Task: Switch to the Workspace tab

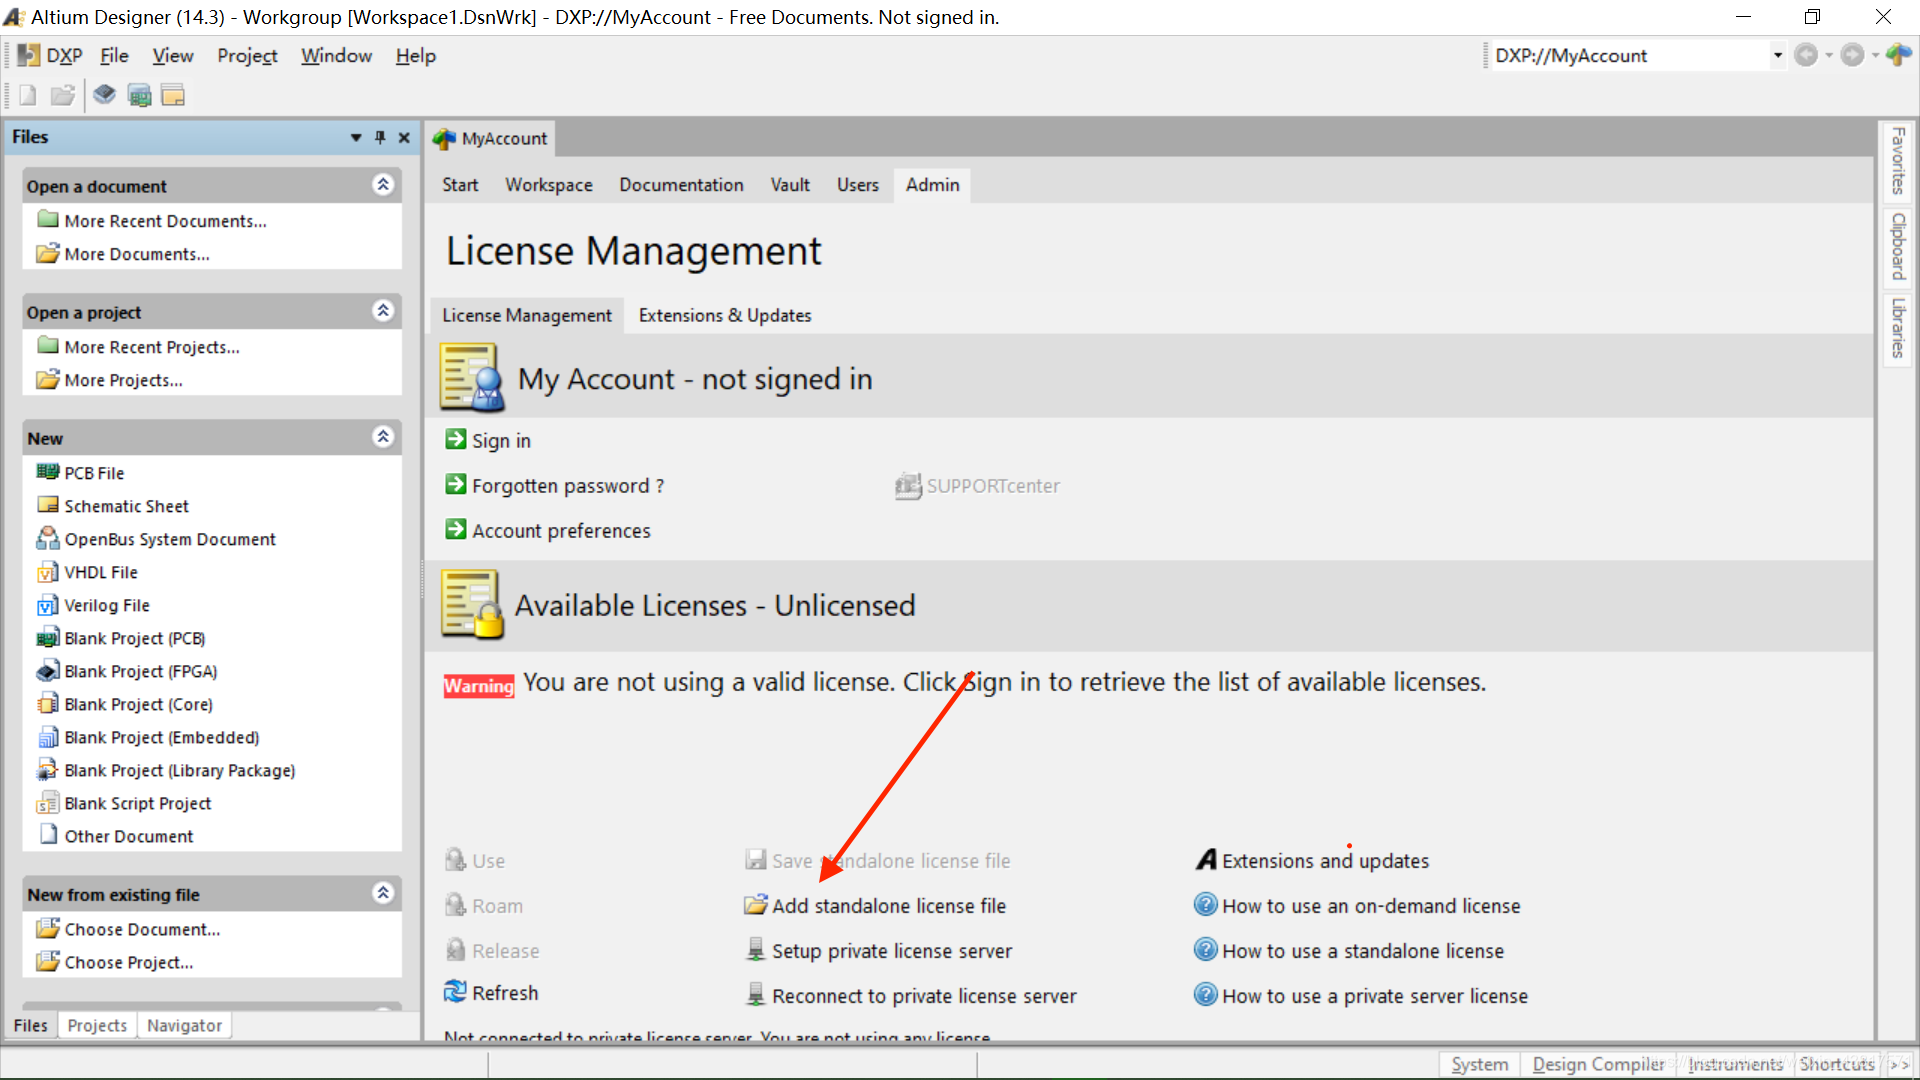Action: 549,185
